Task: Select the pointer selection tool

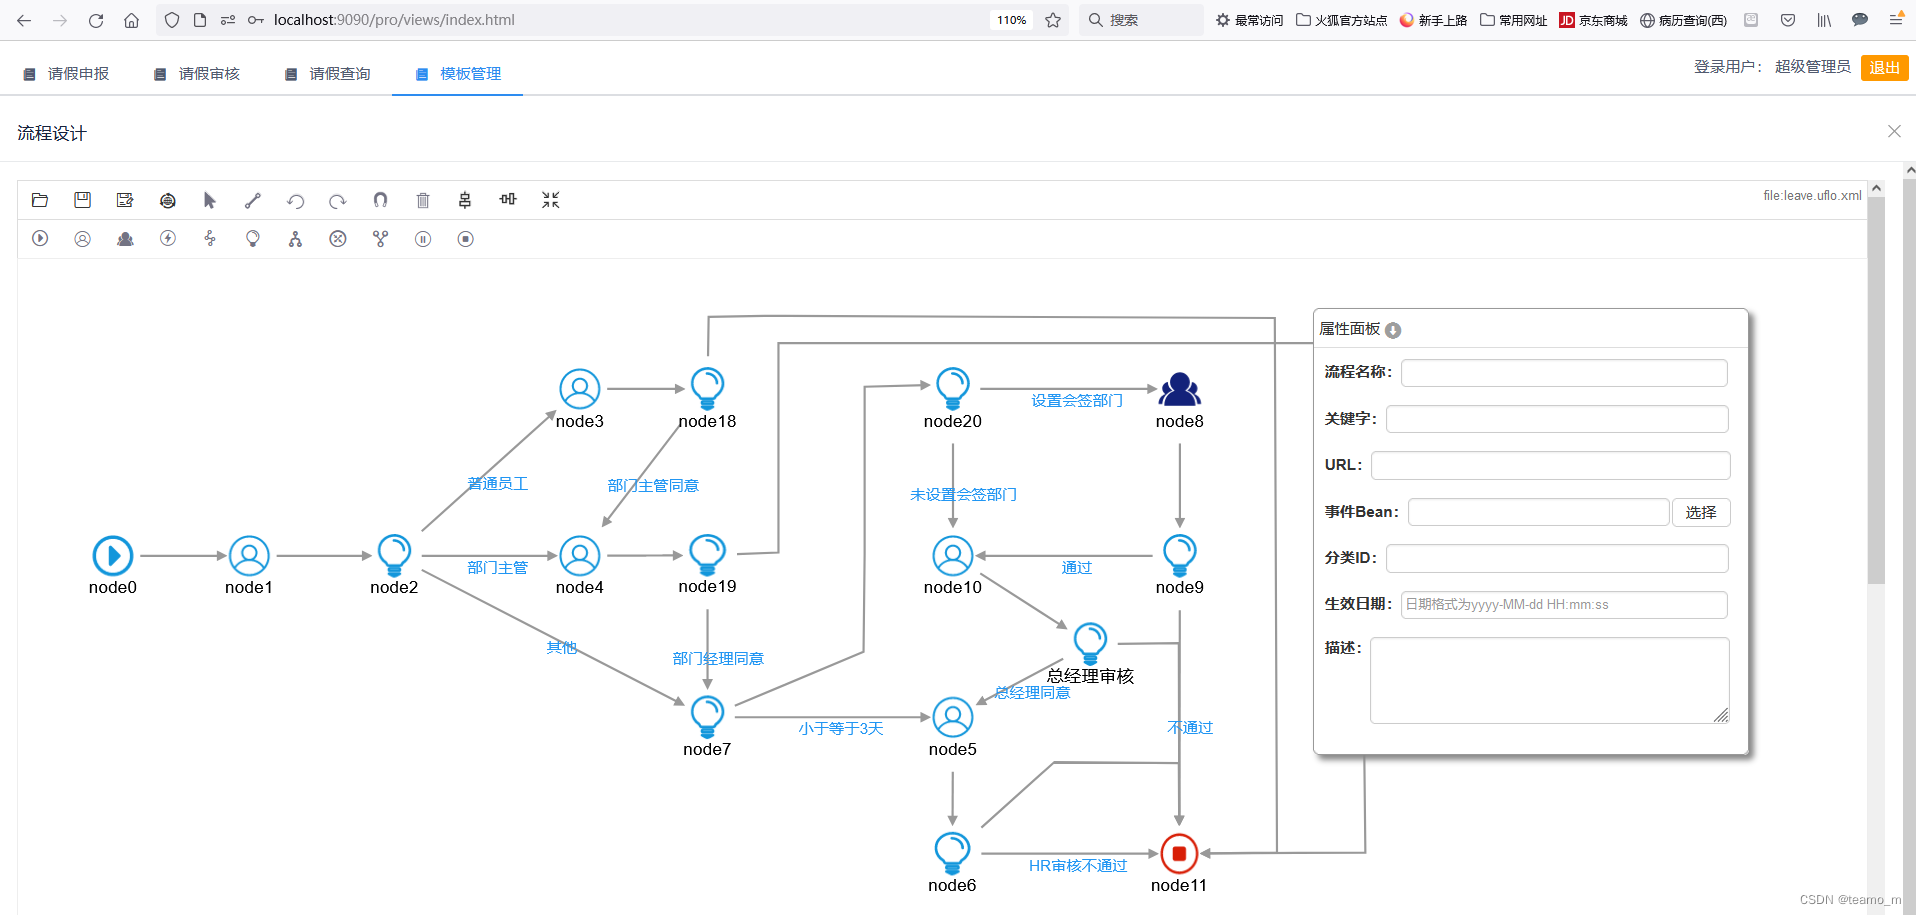Action: [x=210, y=200]
